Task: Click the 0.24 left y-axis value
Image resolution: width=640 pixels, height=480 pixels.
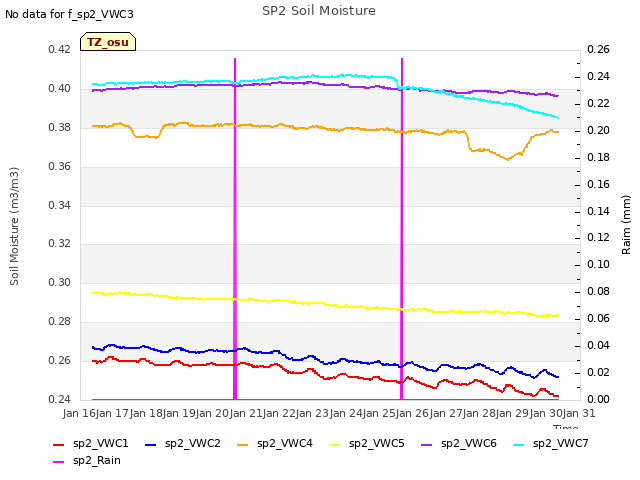Action: (60, 399)
